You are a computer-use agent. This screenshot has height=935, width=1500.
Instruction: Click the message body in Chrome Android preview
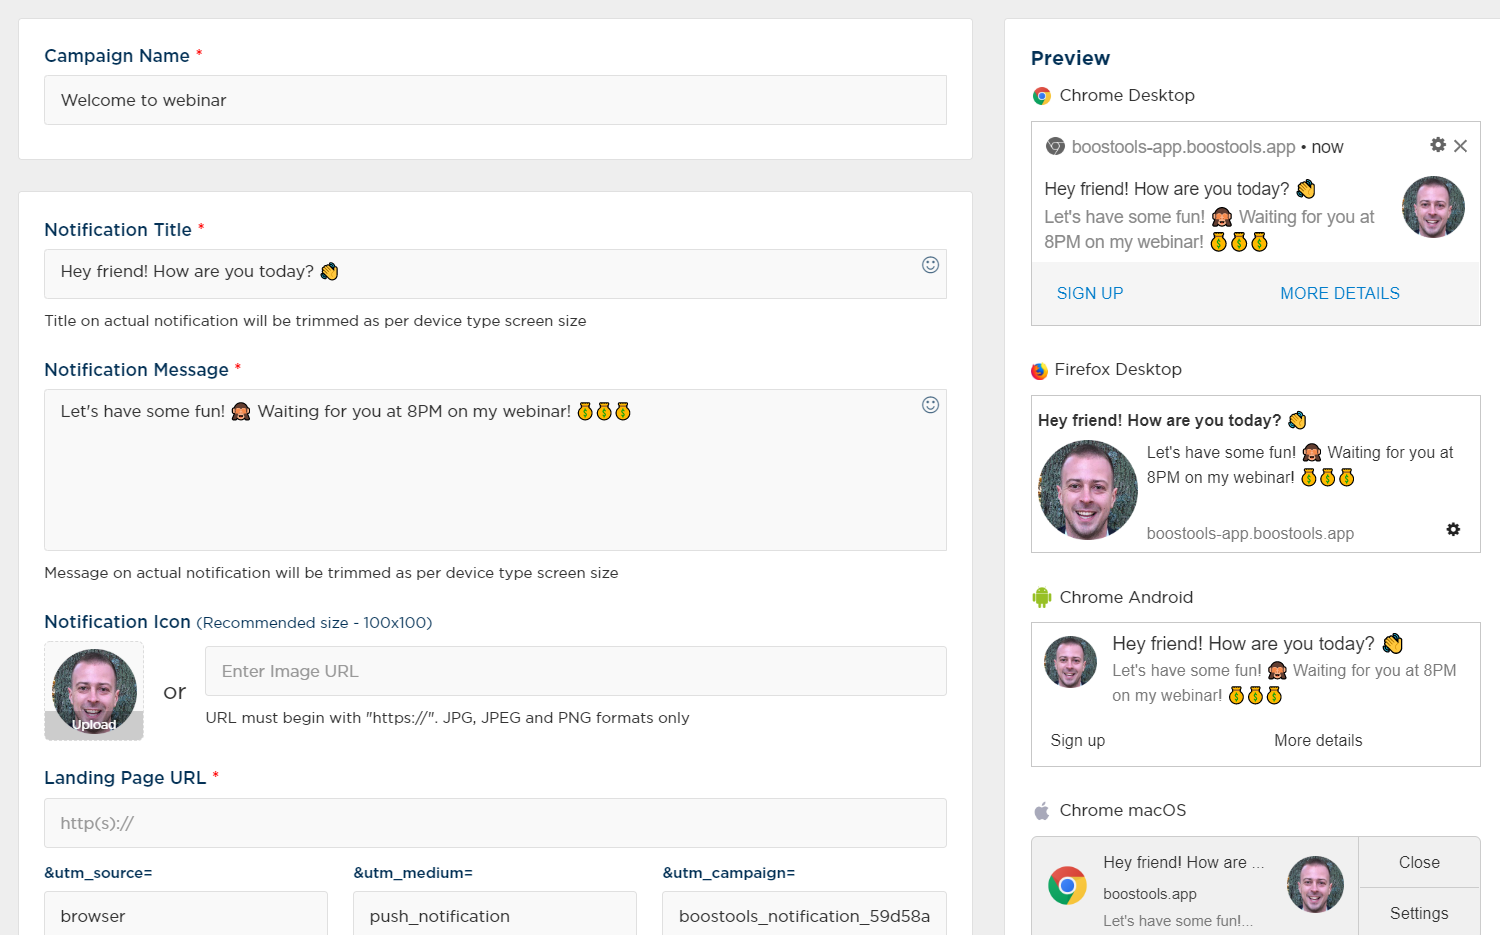(x=1284, y=683)
